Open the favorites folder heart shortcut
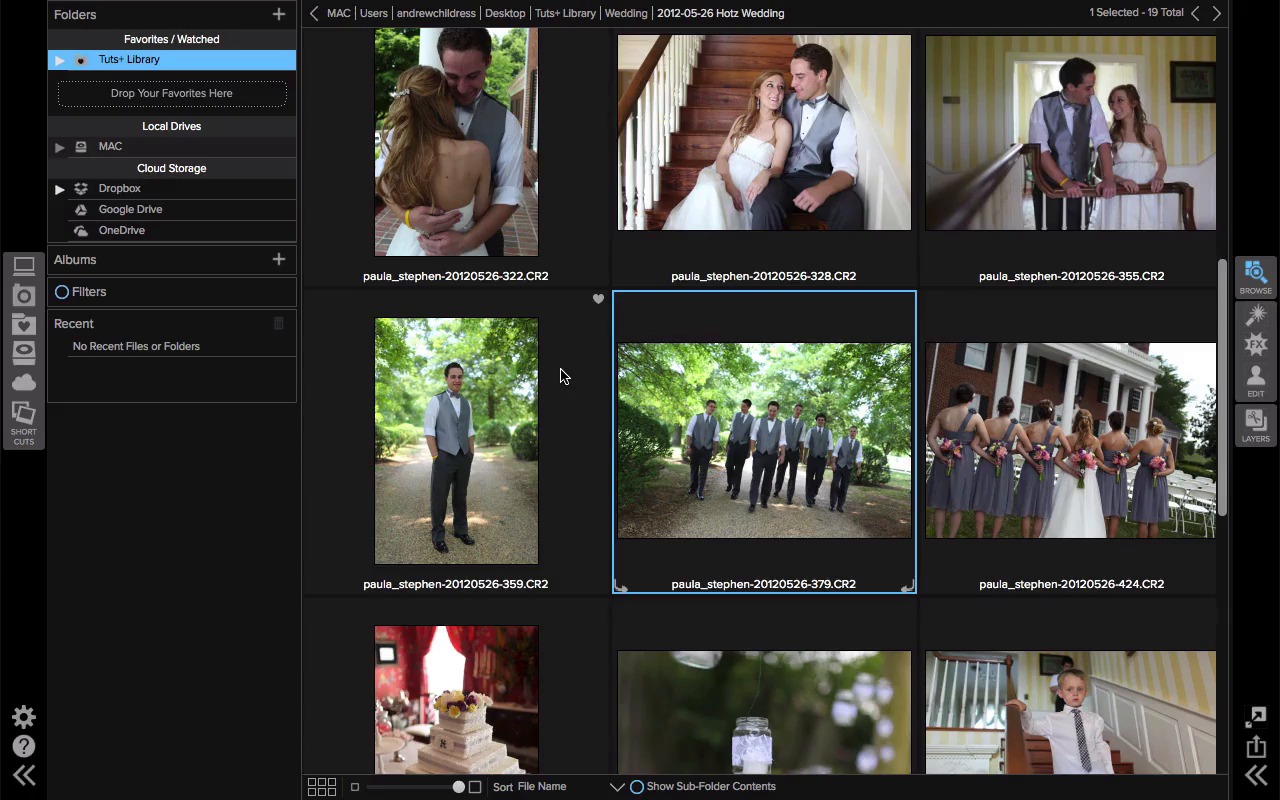The height and width of the screenshot is (800, 1280). coord(24,324)
